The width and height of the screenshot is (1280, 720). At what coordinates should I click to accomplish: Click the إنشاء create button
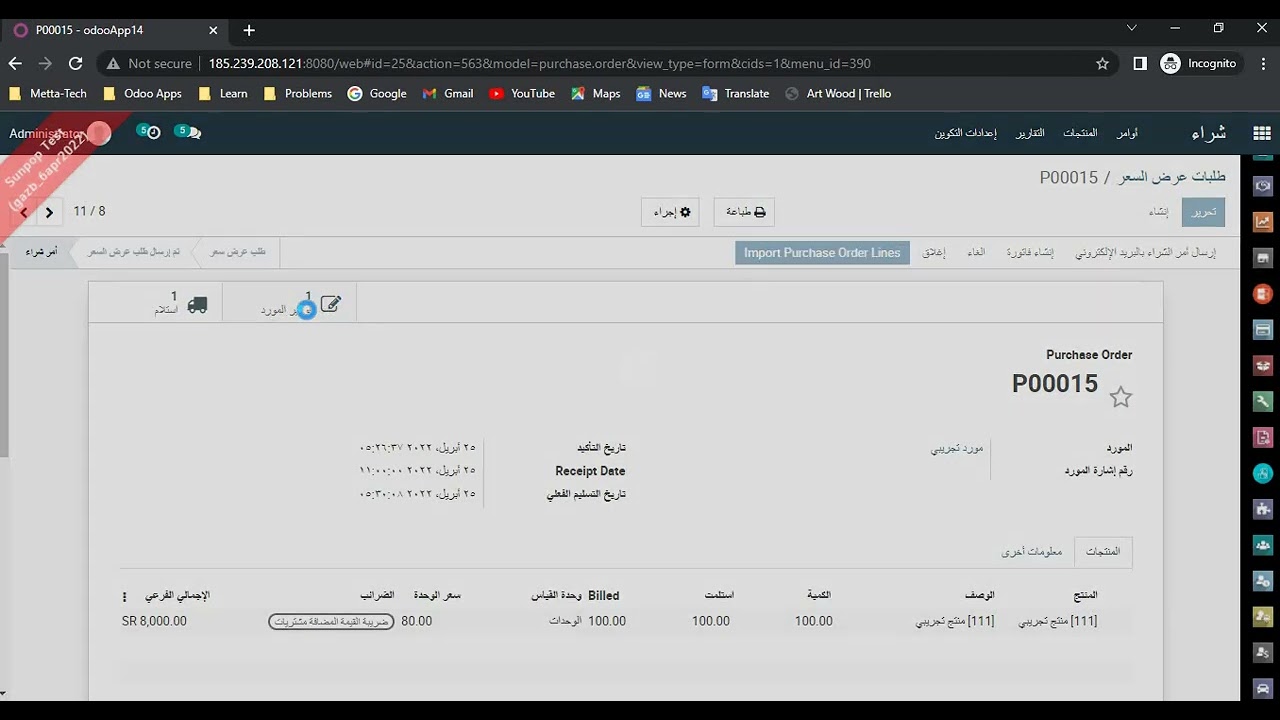click(x=1158, y=212)
